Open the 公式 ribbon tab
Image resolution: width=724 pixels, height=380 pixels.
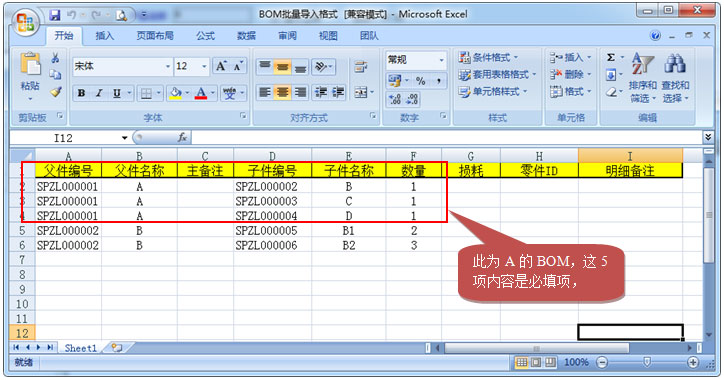point(205,36)
